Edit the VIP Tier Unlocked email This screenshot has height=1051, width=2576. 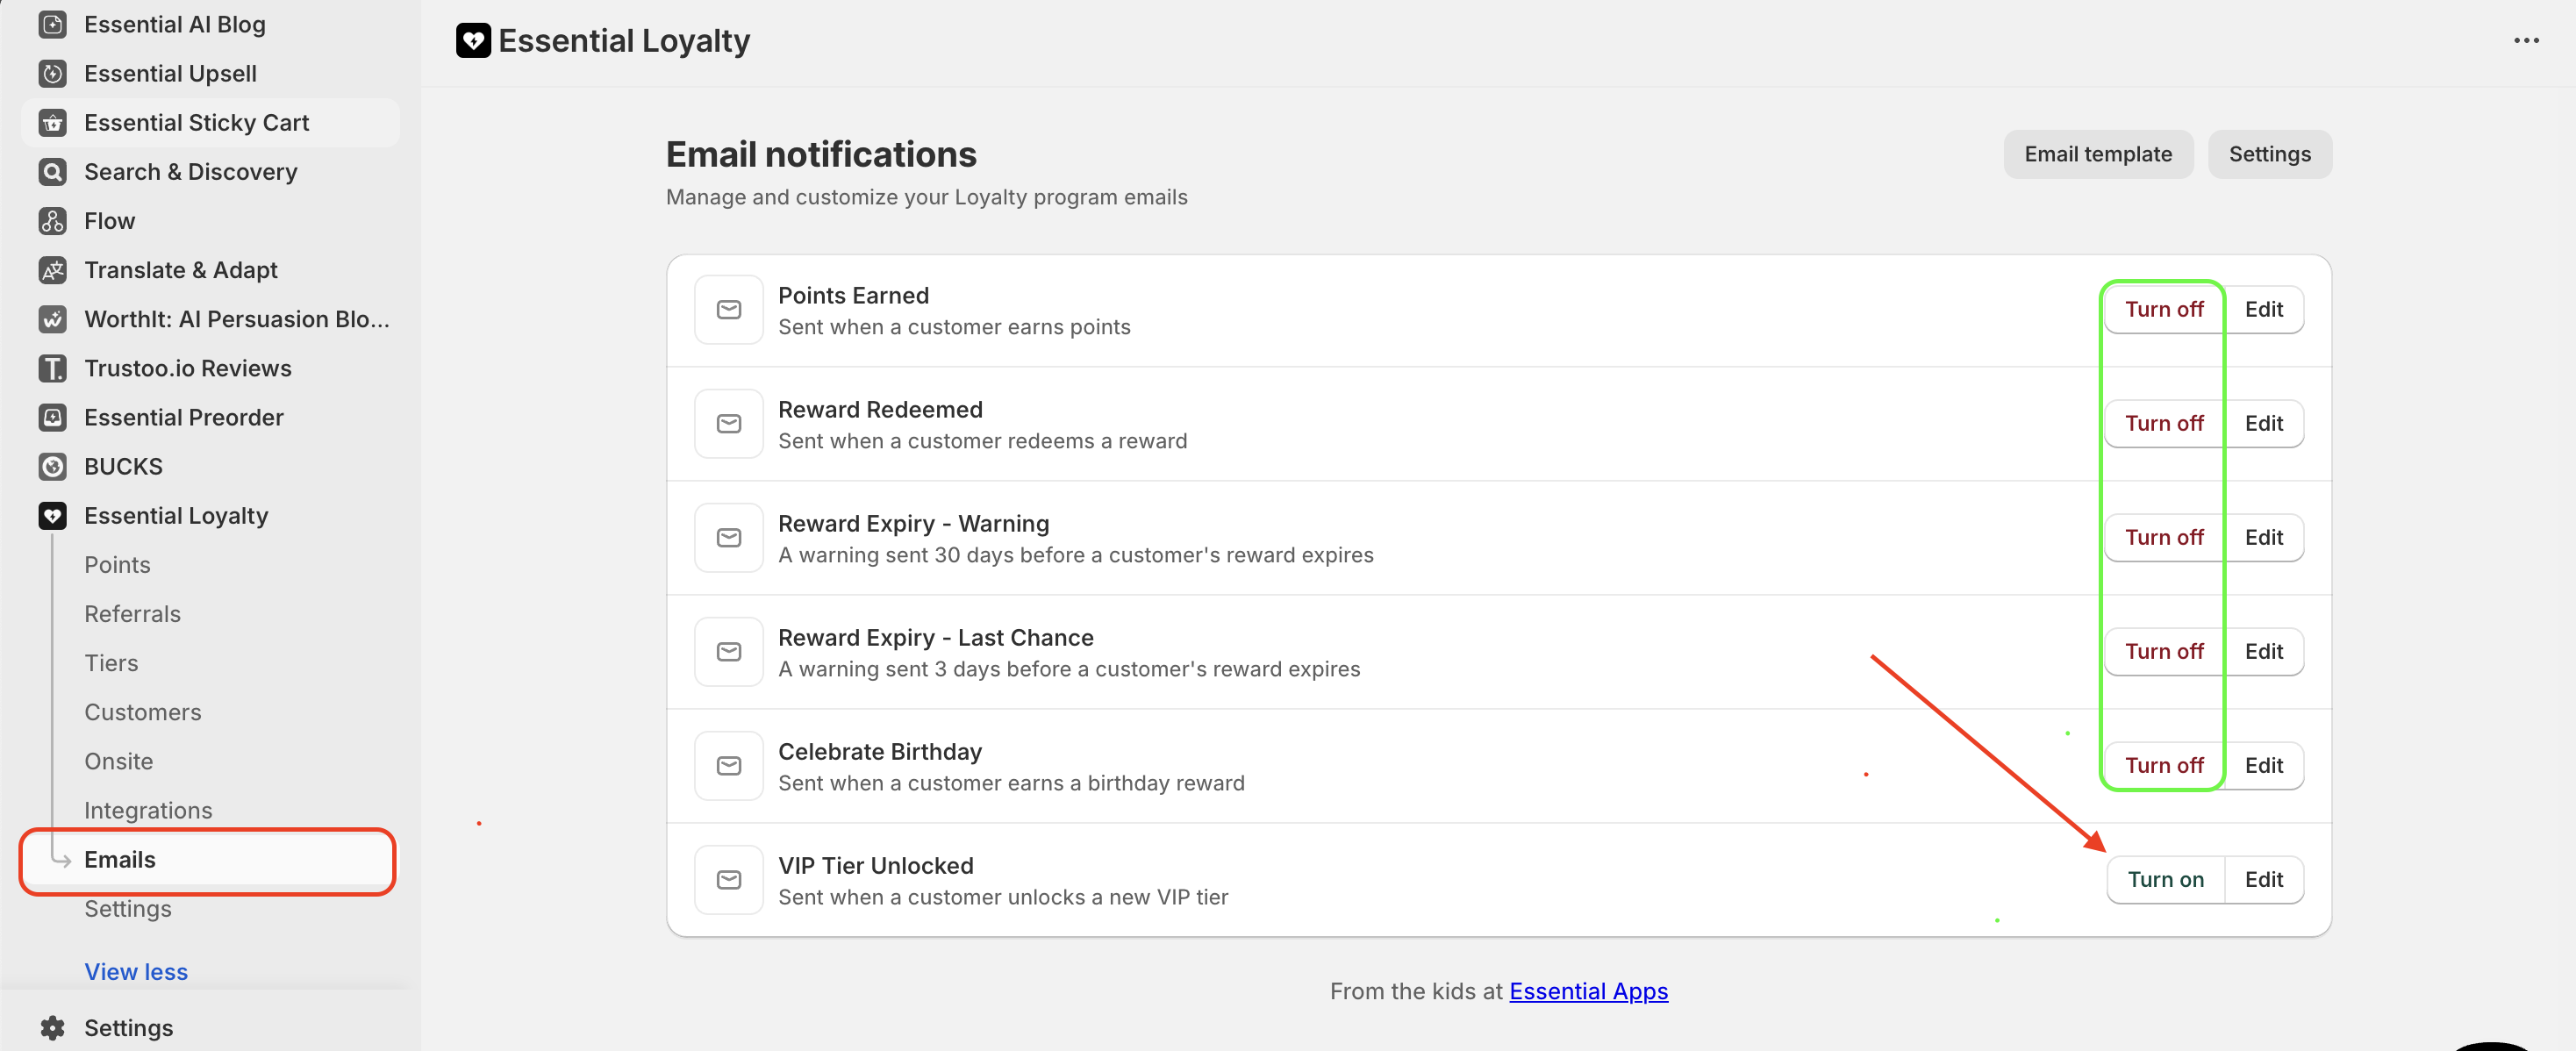point(2263,879)
